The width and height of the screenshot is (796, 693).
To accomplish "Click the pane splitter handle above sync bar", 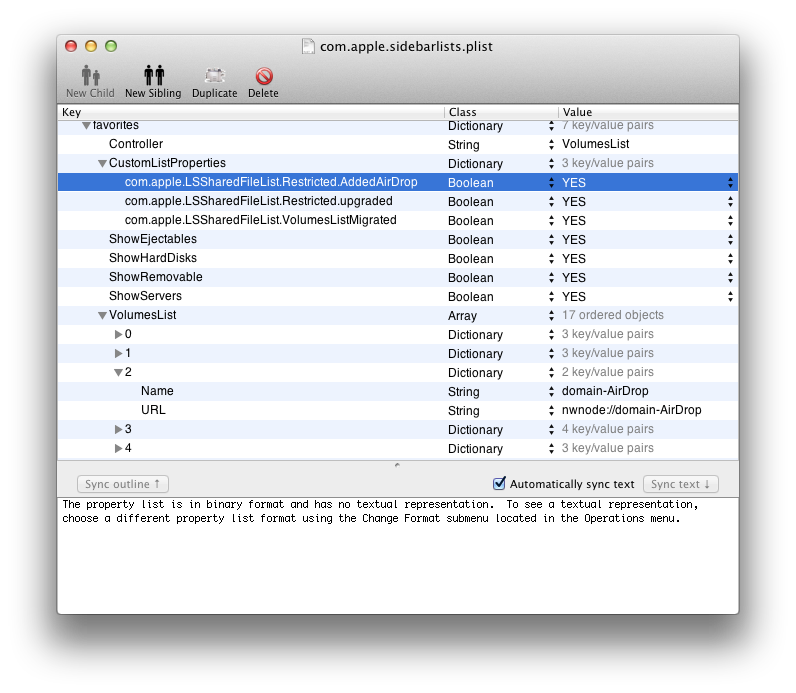I will click(397, 465).
